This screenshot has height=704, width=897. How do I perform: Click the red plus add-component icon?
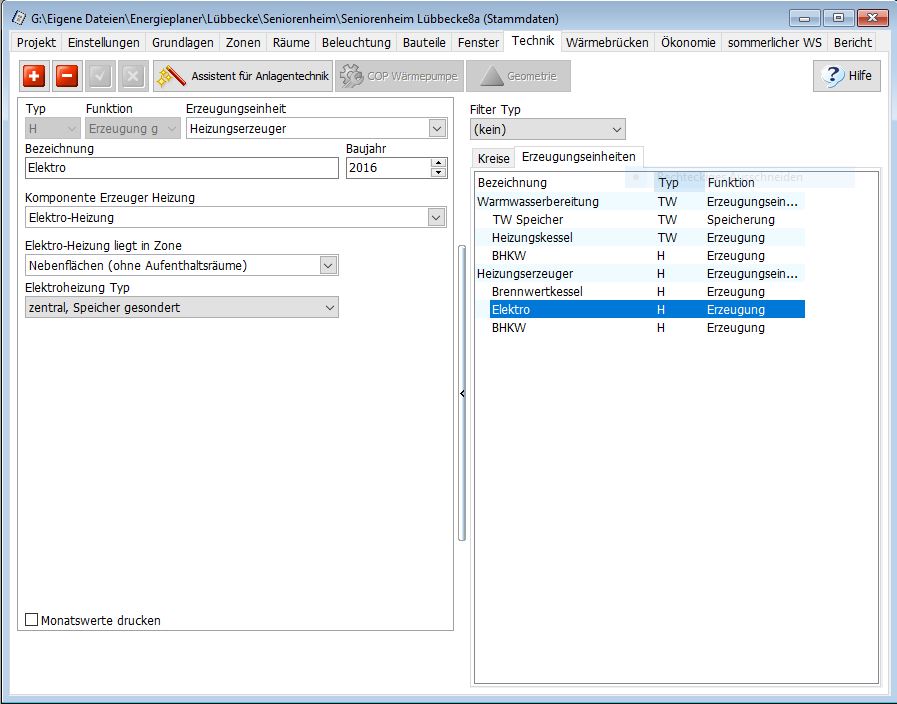click(34, 76)
